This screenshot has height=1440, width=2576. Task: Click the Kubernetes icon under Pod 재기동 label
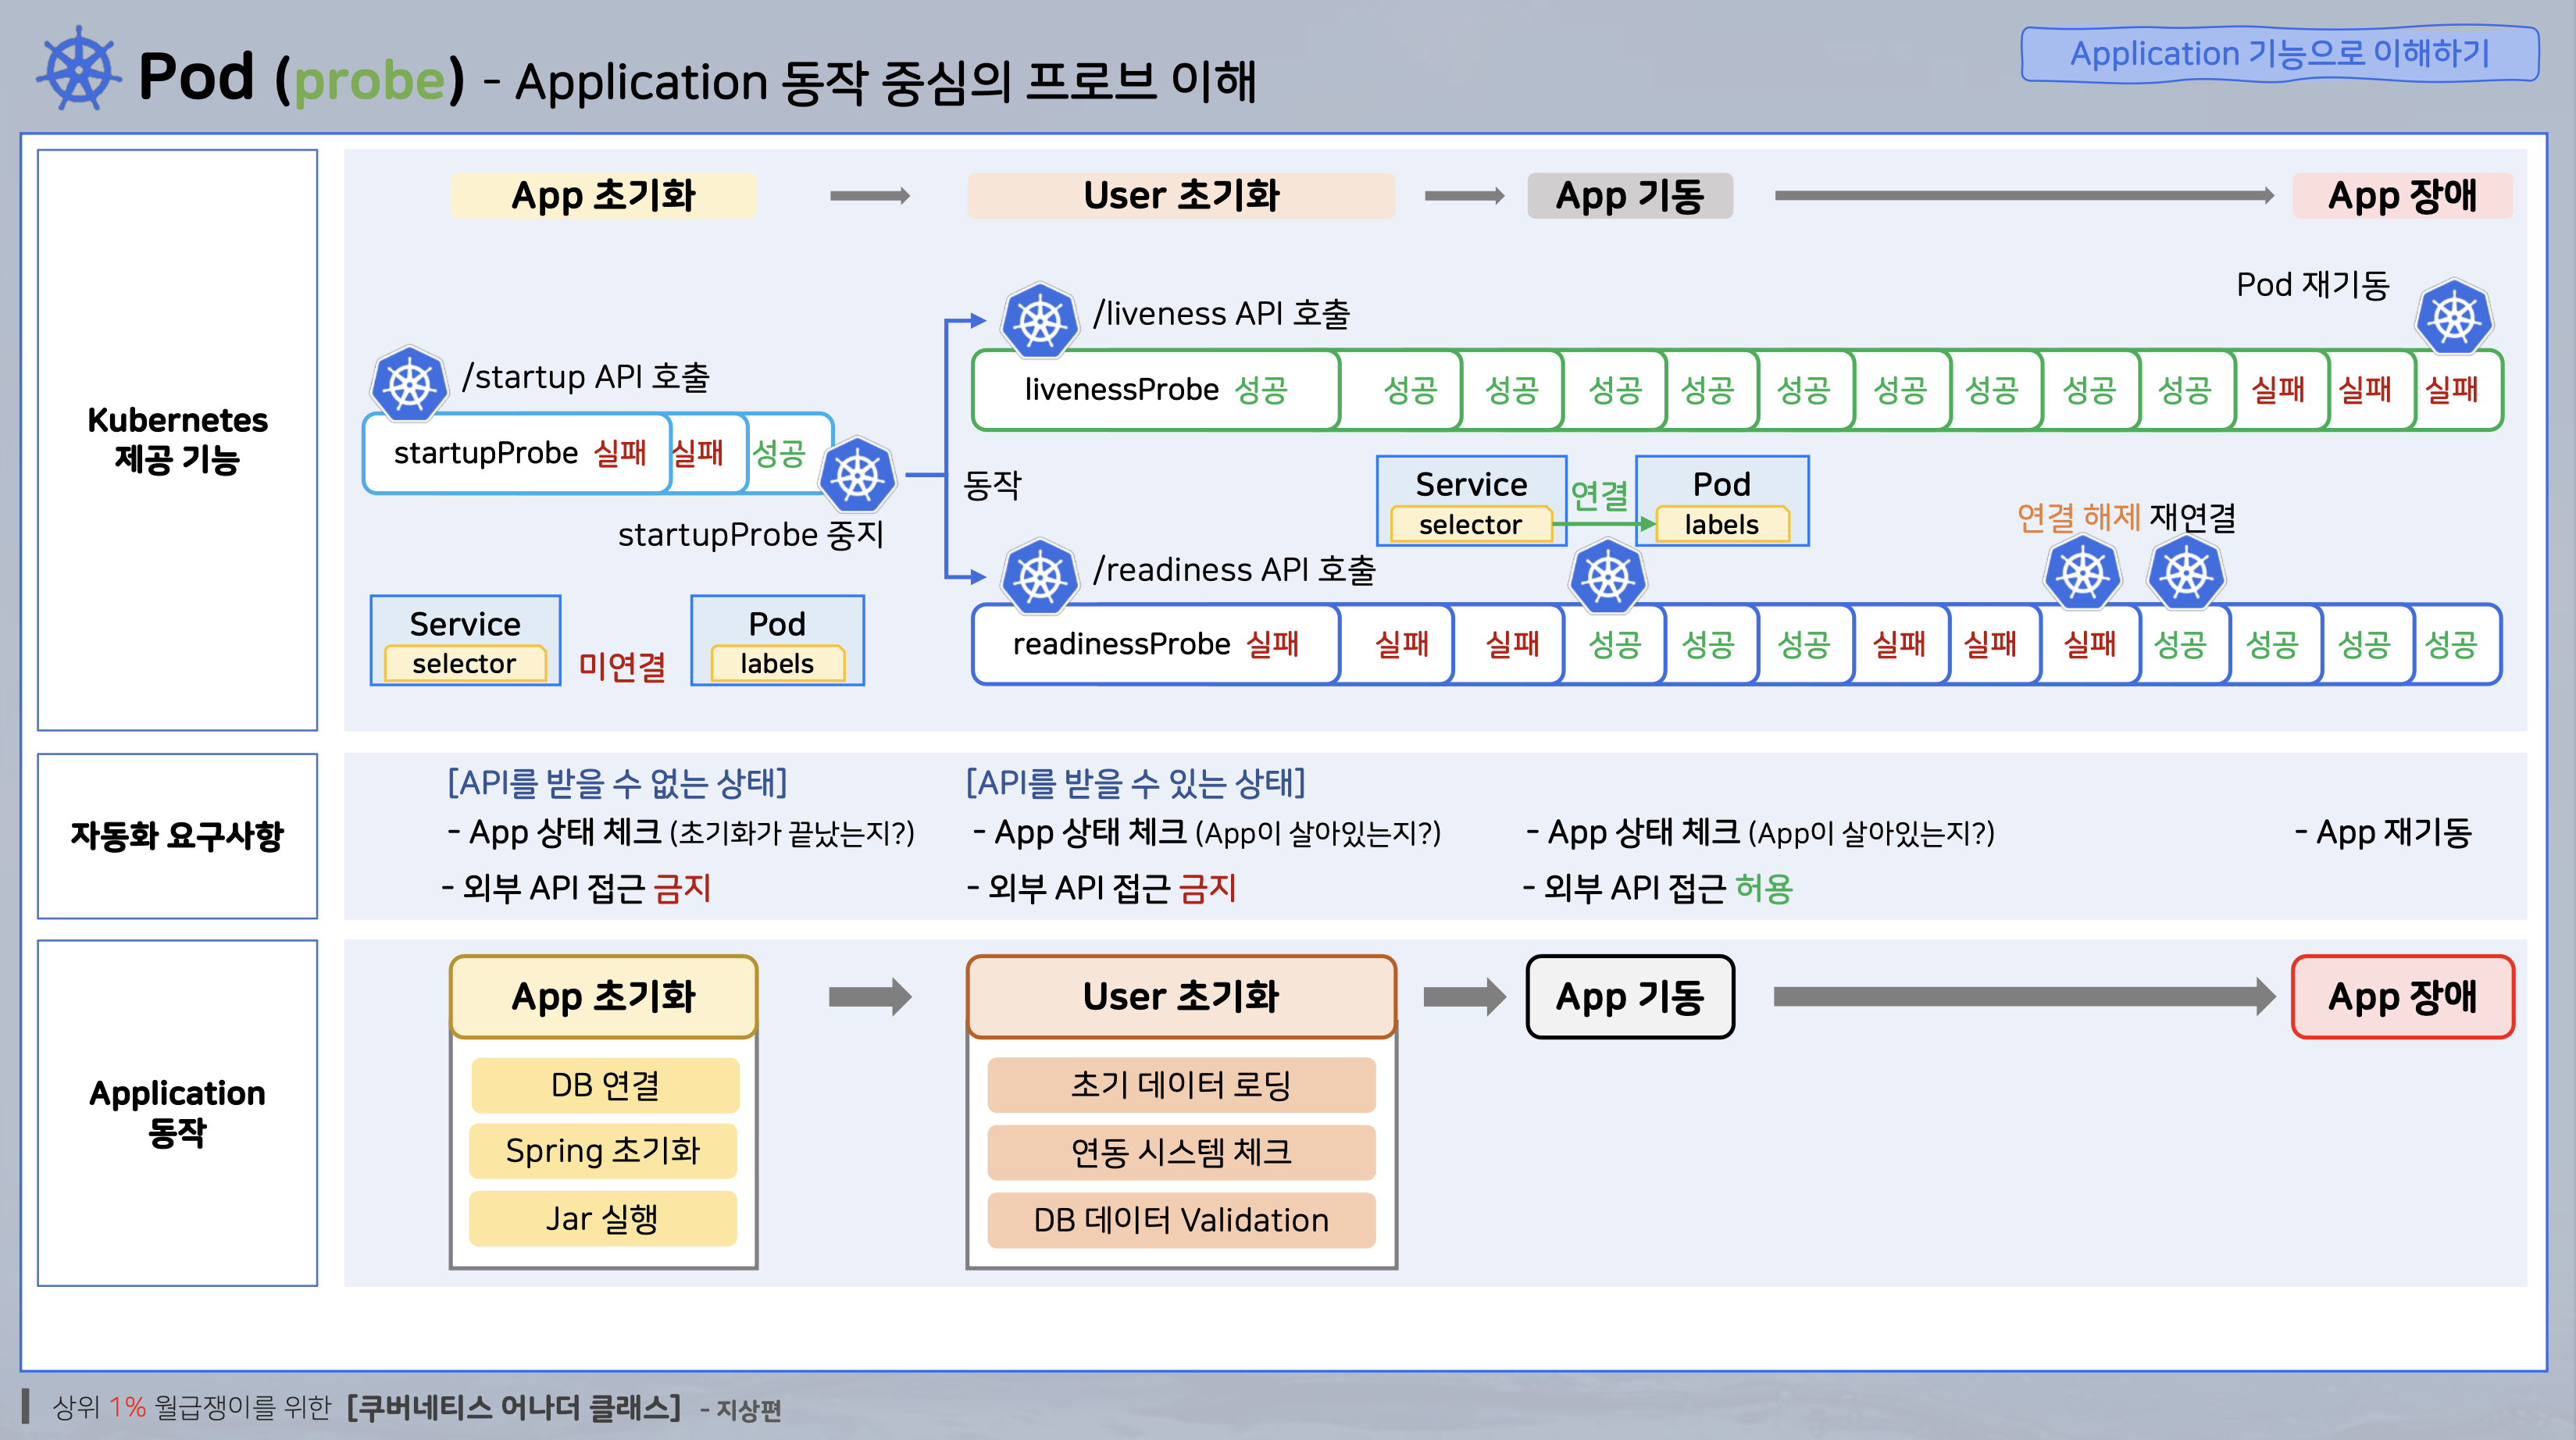click(2454, 318)
